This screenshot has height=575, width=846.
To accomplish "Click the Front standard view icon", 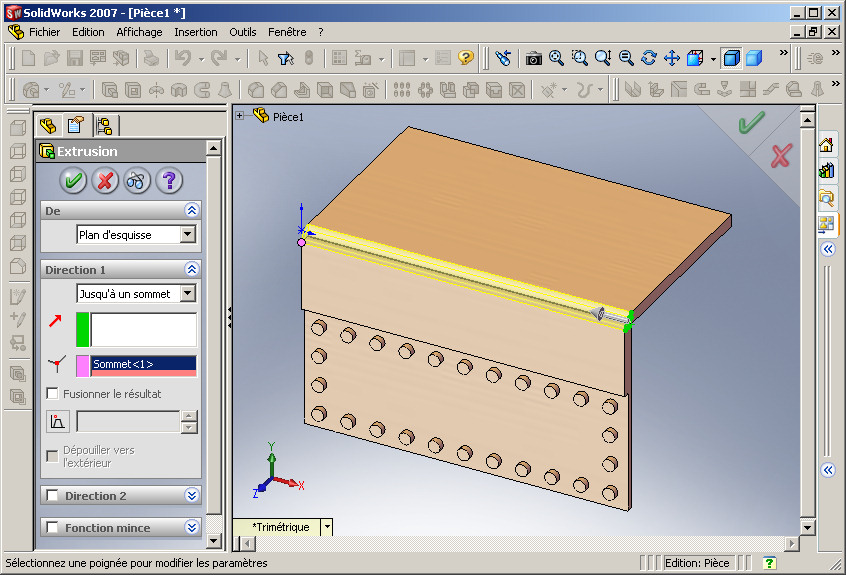I will (x=17, y=128).
